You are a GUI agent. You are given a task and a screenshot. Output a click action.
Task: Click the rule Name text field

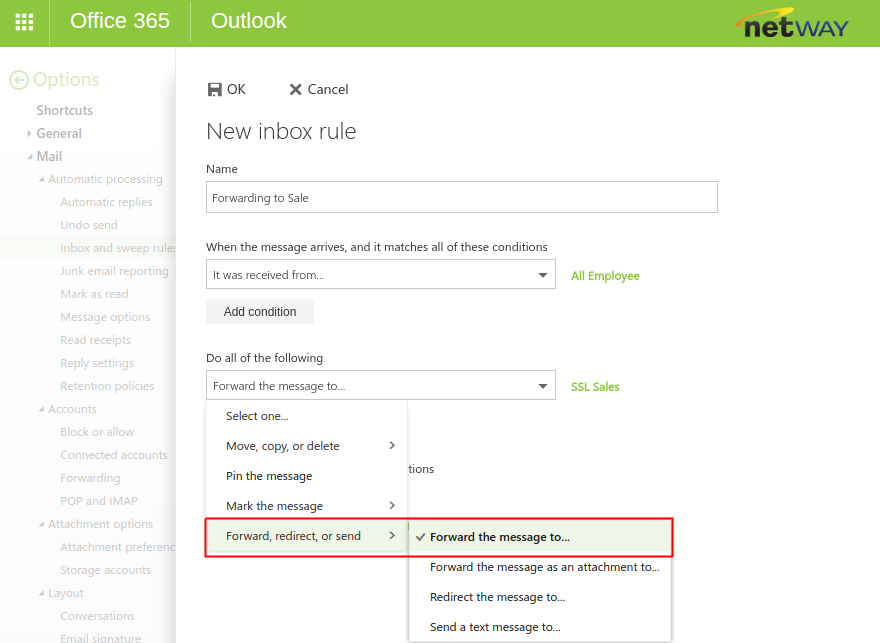tap(461, 197)
